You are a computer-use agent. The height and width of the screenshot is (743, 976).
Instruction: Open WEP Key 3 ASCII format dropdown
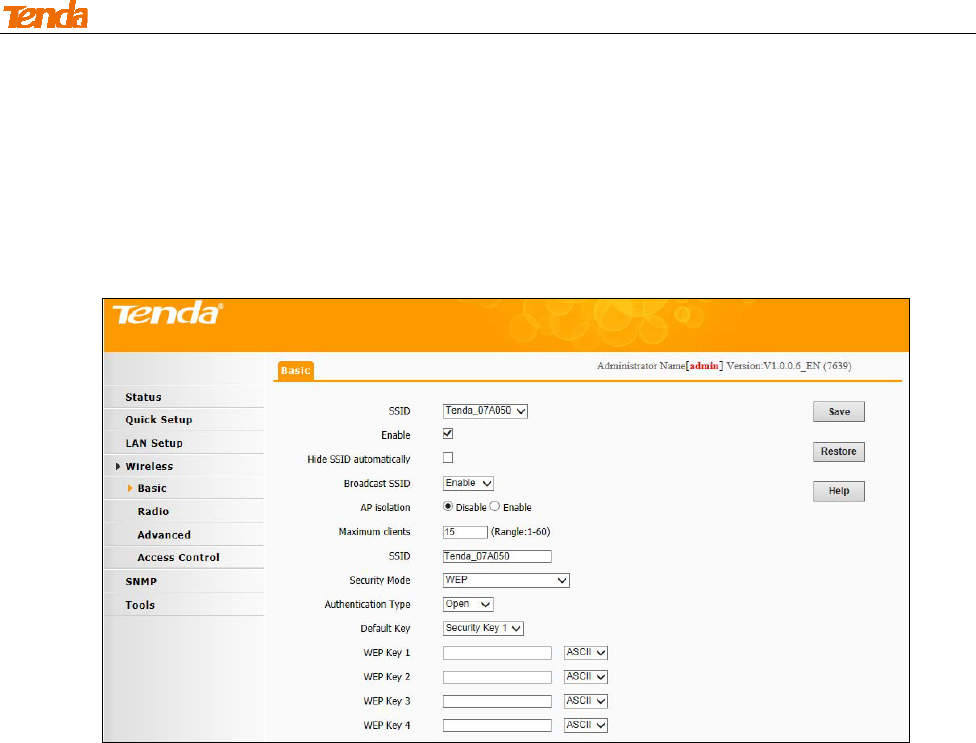point(586,701)
